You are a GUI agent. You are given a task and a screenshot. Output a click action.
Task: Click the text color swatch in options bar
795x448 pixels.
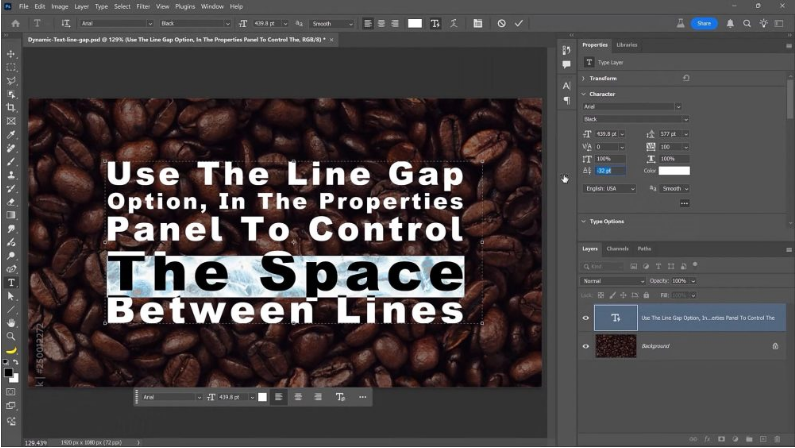[415, 23]
